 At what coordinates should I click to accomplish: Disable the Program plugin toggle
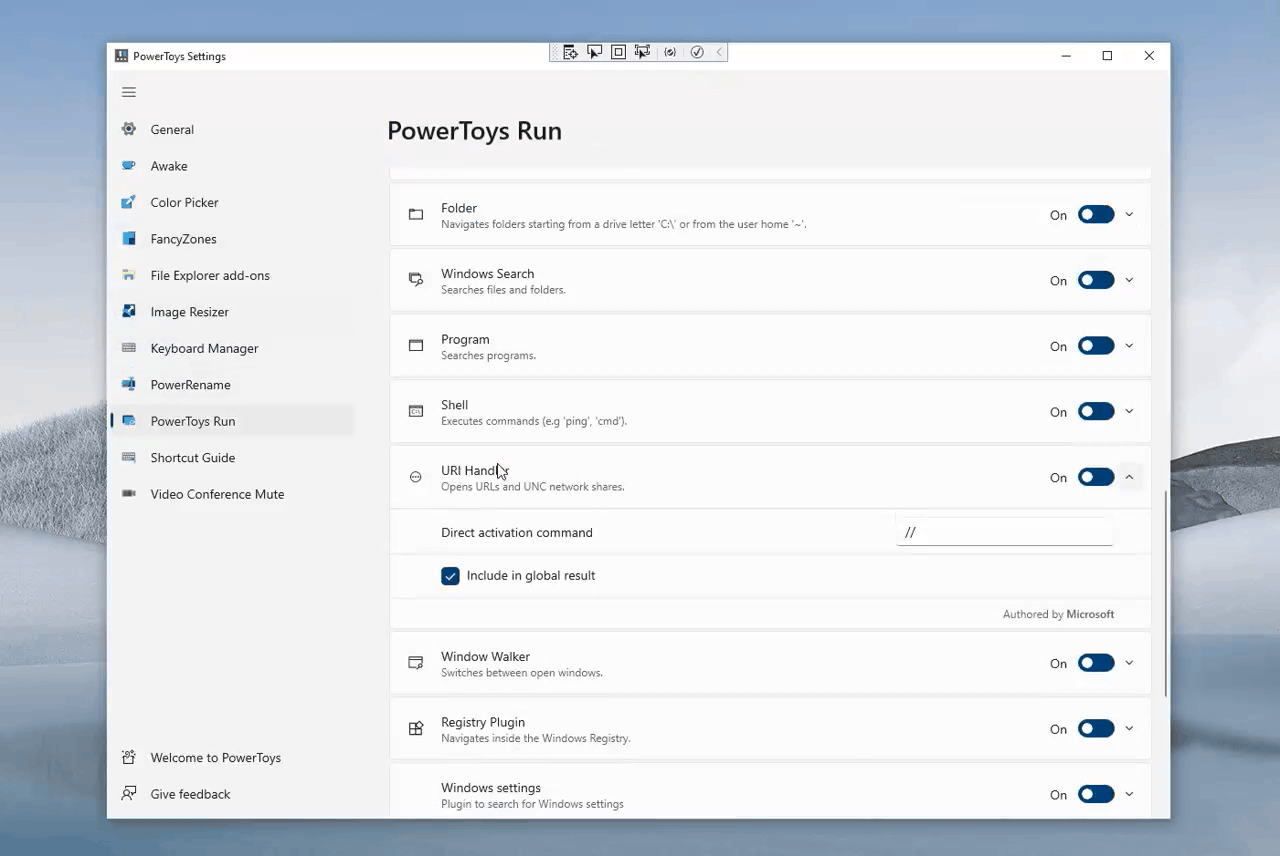(x=1096, y=346)
